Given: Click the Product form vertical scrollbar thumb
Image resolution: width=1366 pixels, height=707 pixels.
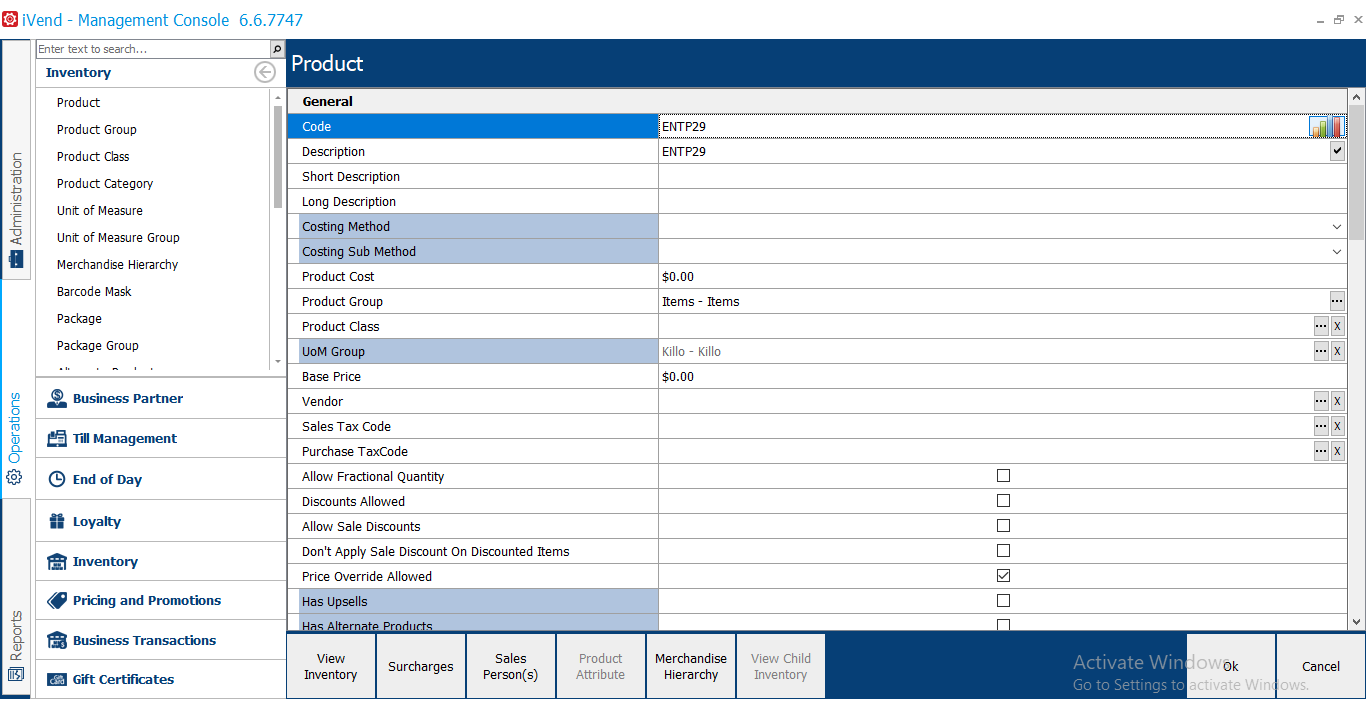Looking at the screenshot, I should [1357, 173].
